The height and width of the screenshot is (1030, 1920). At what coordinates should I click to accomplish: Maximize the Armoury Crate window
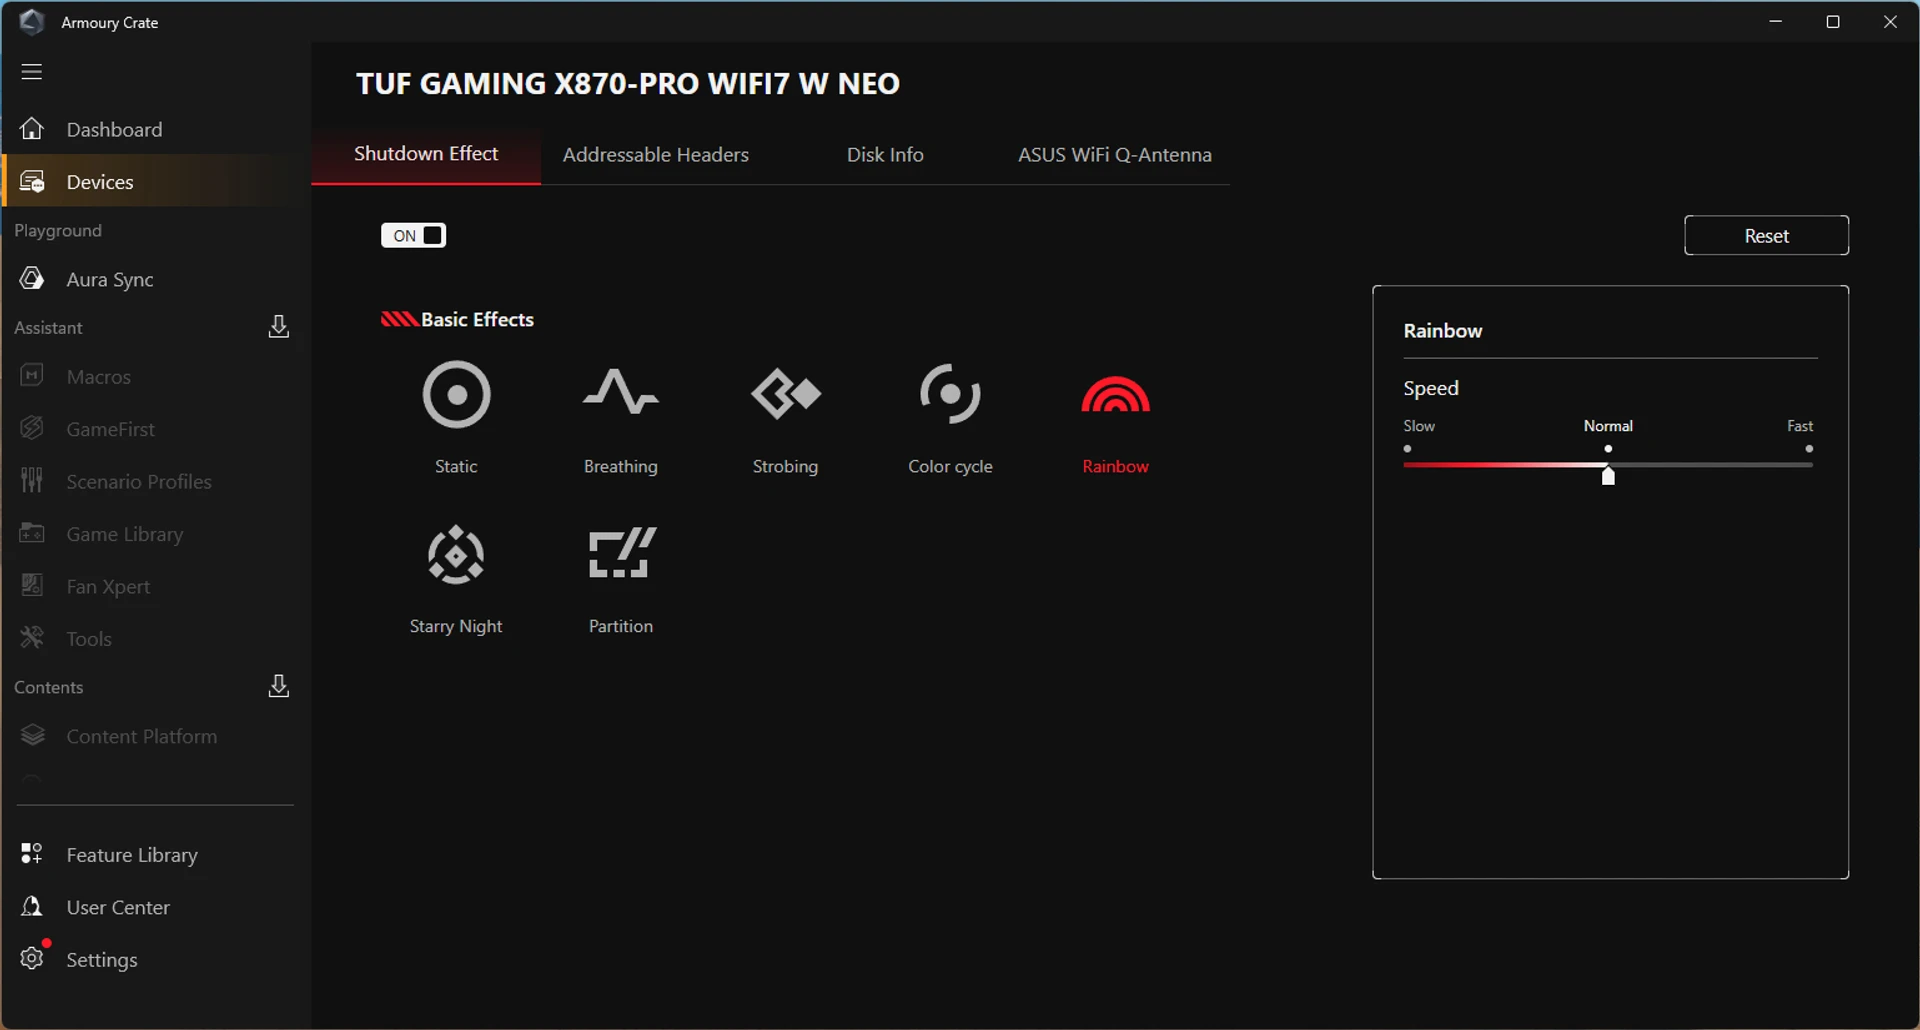[x=1833, y=21]
